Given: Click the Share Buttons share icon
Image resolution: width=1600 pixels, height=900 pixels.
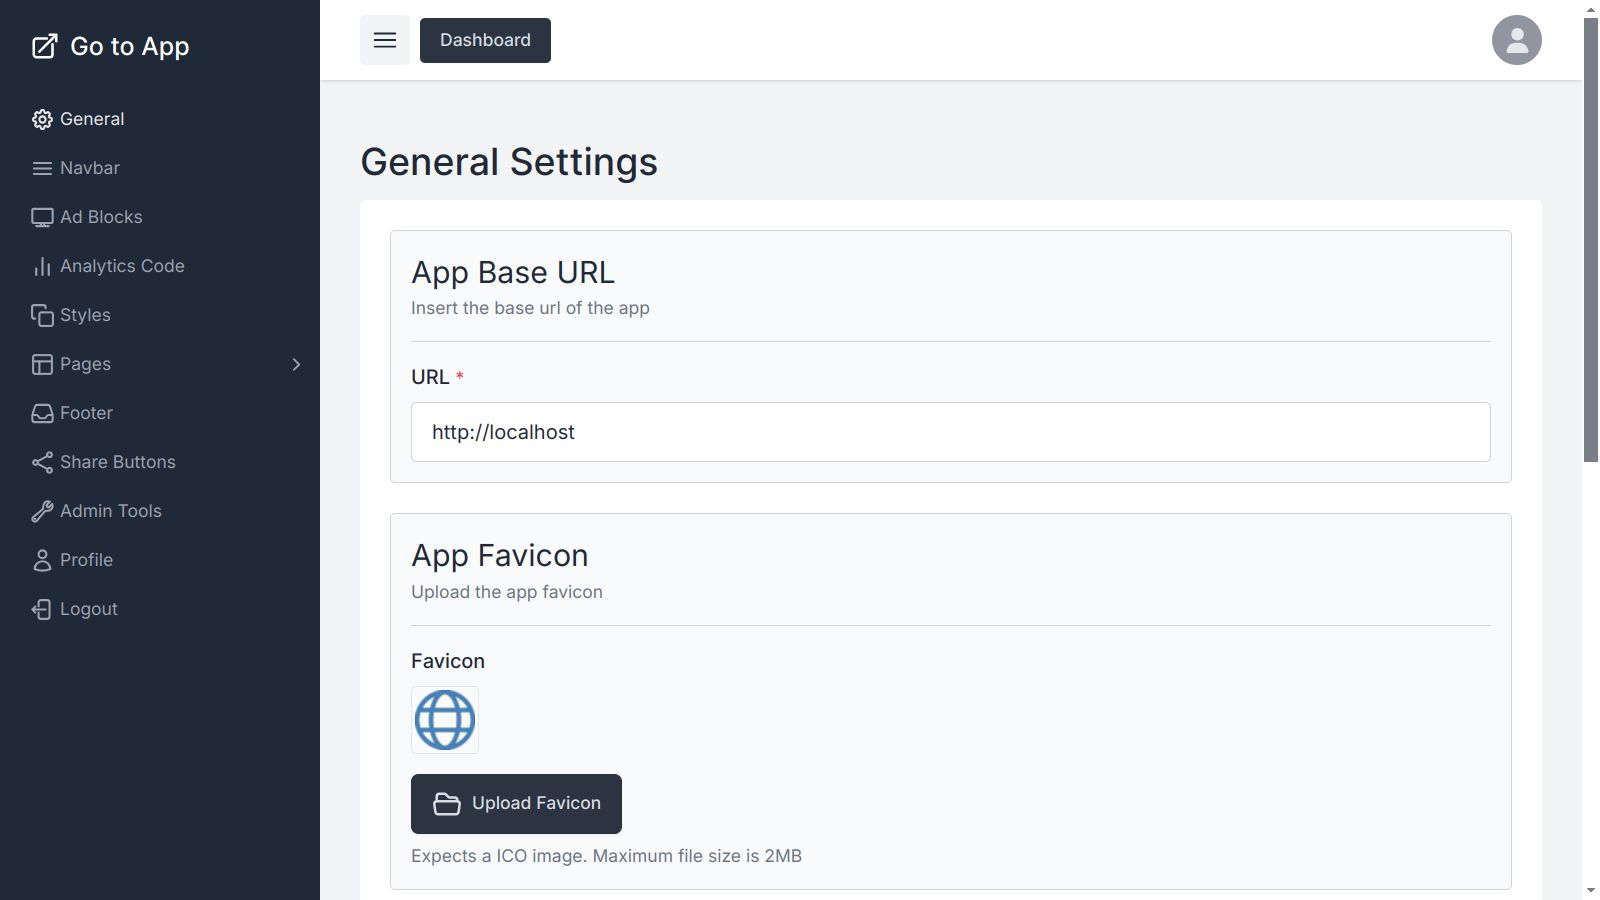Looking at the screenshot, I should (42, 462).
